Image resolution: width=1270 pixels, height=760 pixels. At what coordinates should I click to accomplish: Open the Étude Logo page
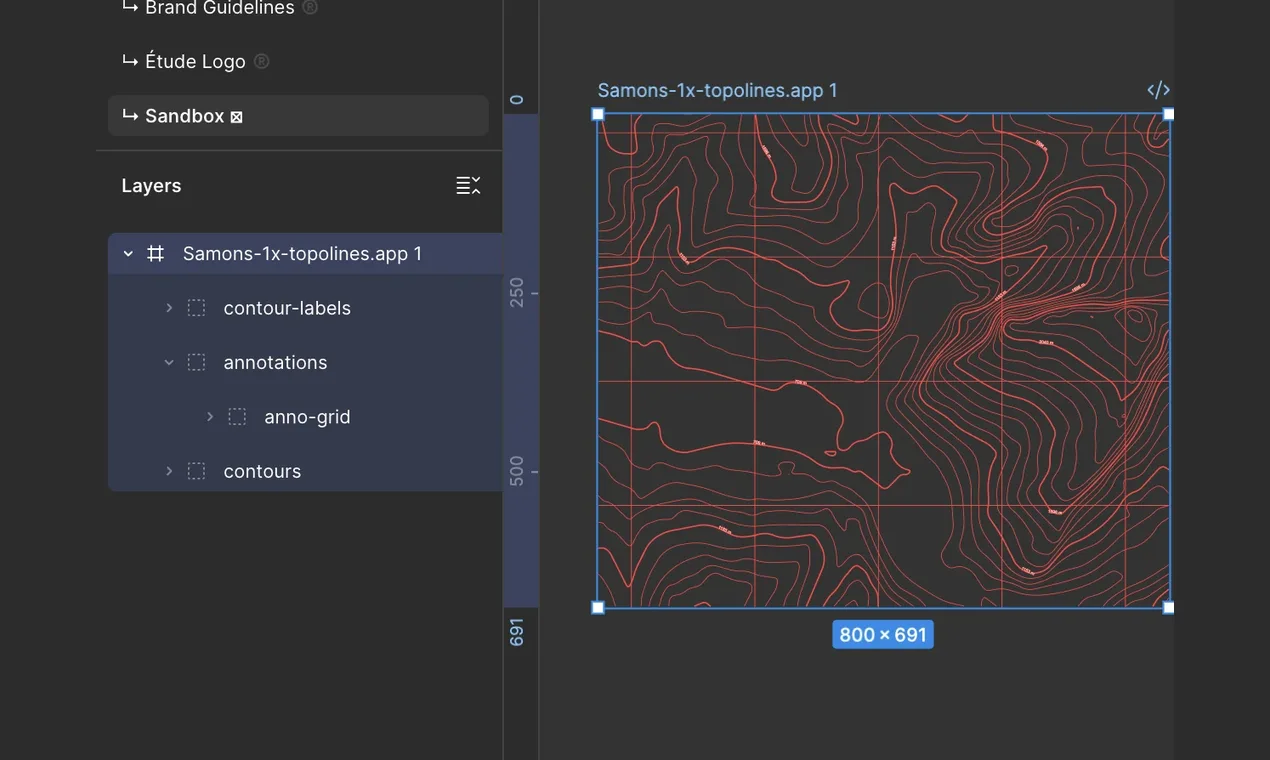196,61
